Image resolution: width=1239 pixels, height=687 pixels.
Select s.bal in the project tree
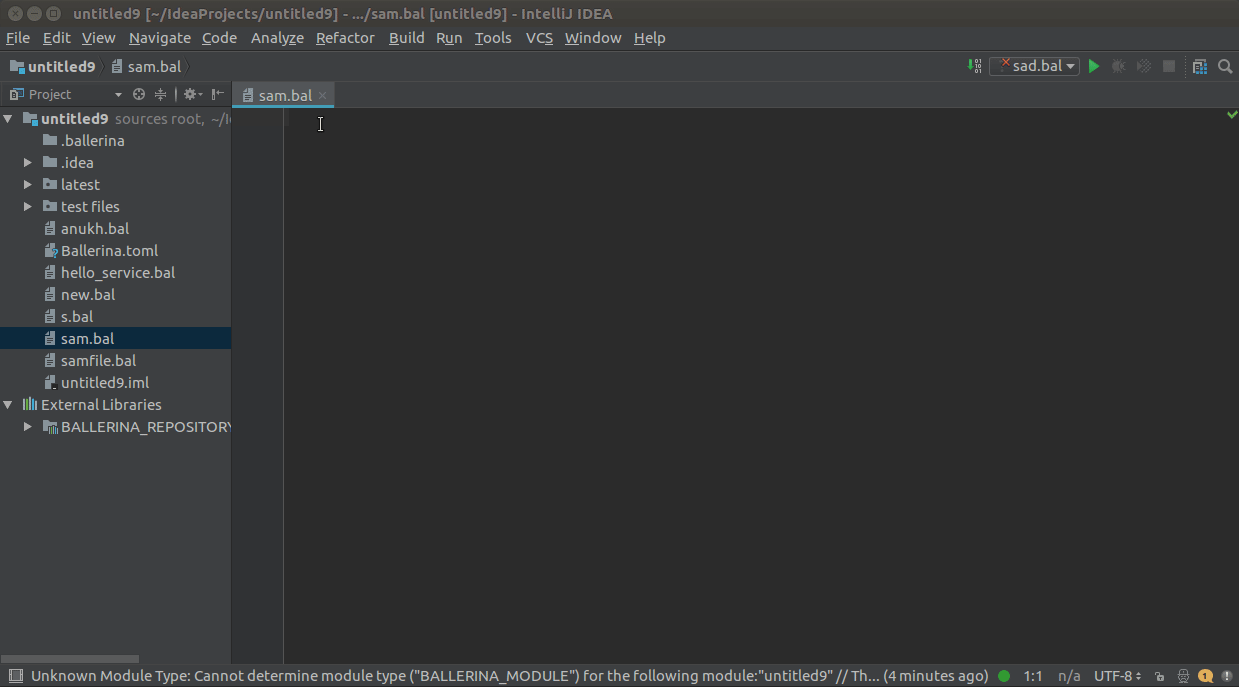pos(77,316)
